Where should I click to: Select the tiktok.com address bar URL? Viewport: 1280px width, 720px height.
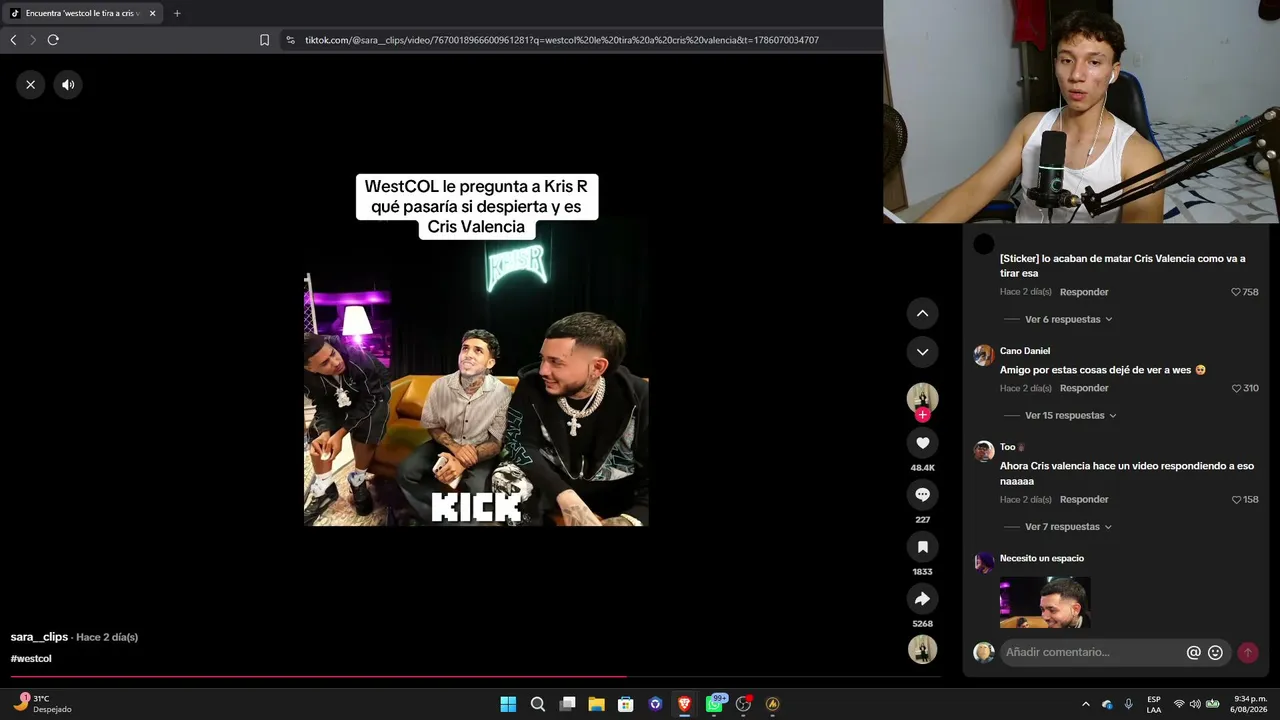562,40
